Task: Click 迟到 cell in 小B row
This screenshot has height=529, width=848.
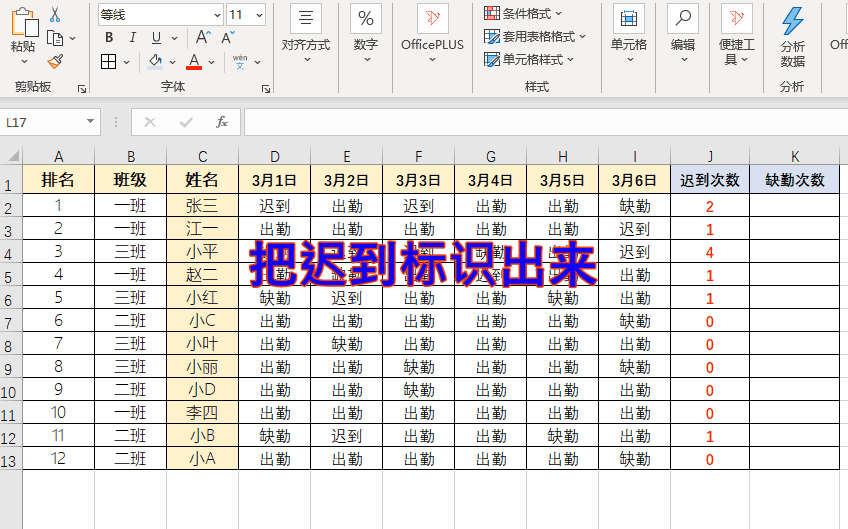Action: [x=347, y=436]
